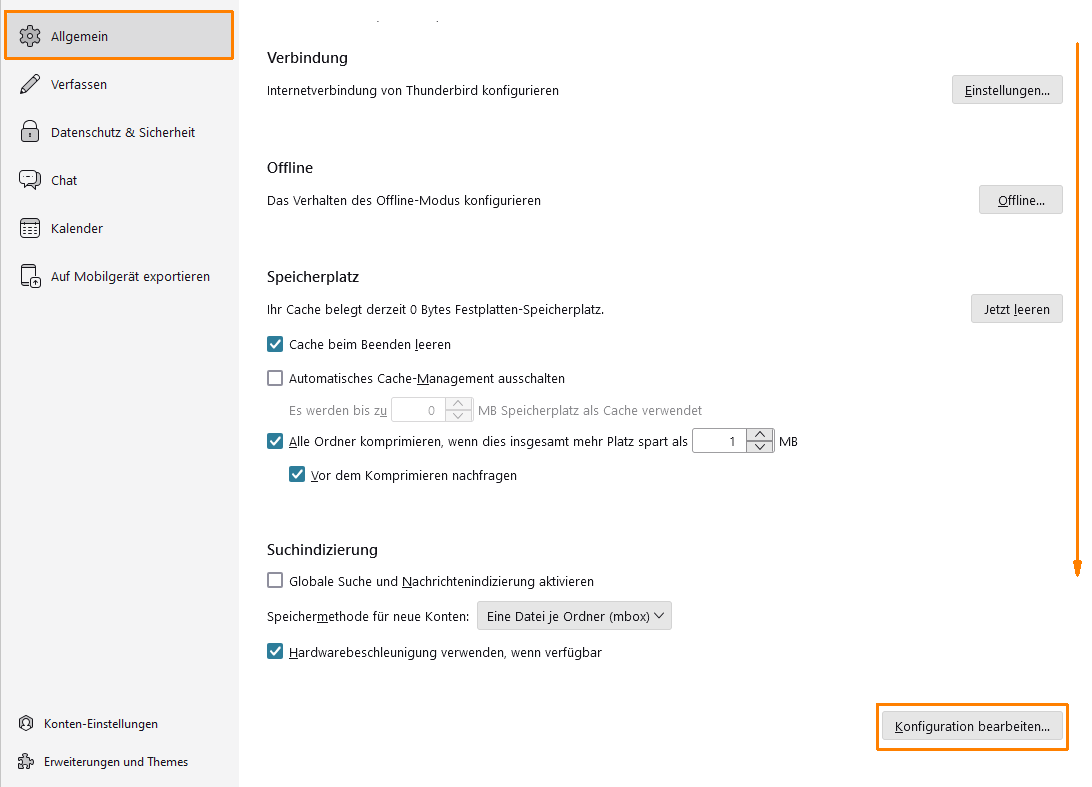The width and height of the screenshot is (1092, 787).
Task: Open Konfiguration bearbeiten... button
Action: tap(972, 726)
